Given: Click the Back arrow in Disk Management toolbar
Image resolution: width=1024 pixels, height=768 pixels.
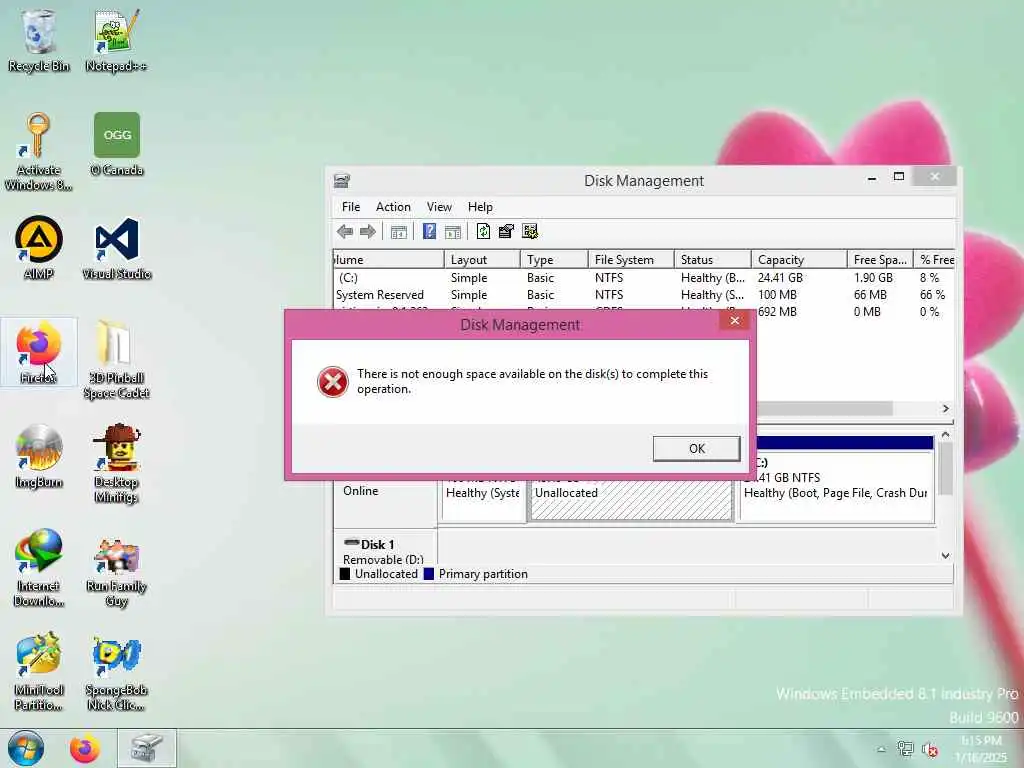Looking at the screenshot, I should [345, 232].
